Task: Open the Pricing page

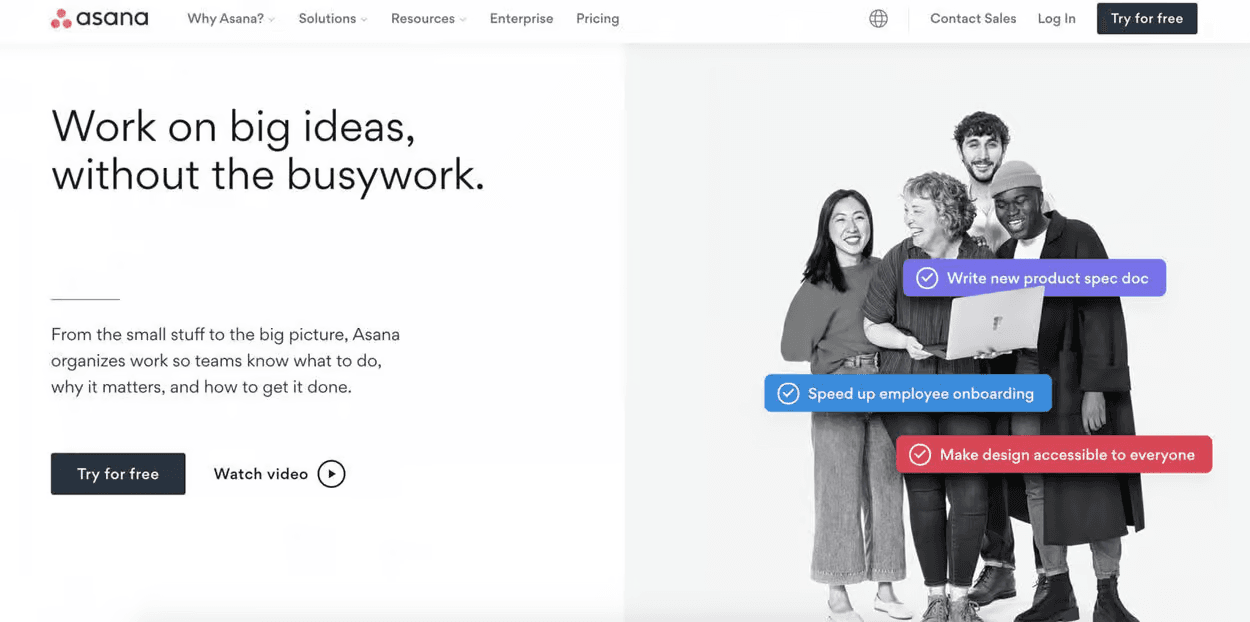Action: (x=597, y=19)
